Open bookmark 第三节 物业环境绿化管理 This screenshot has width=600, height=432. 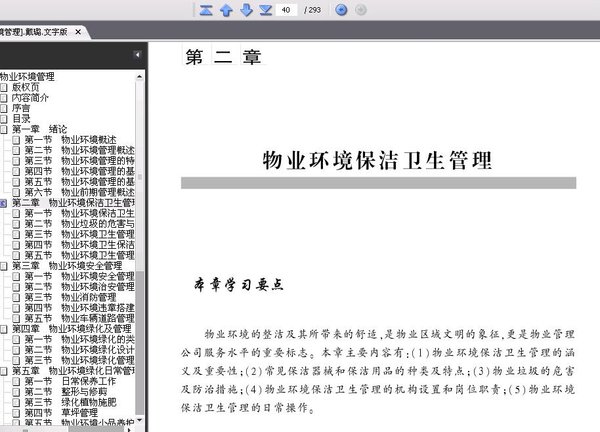[80, 360]
